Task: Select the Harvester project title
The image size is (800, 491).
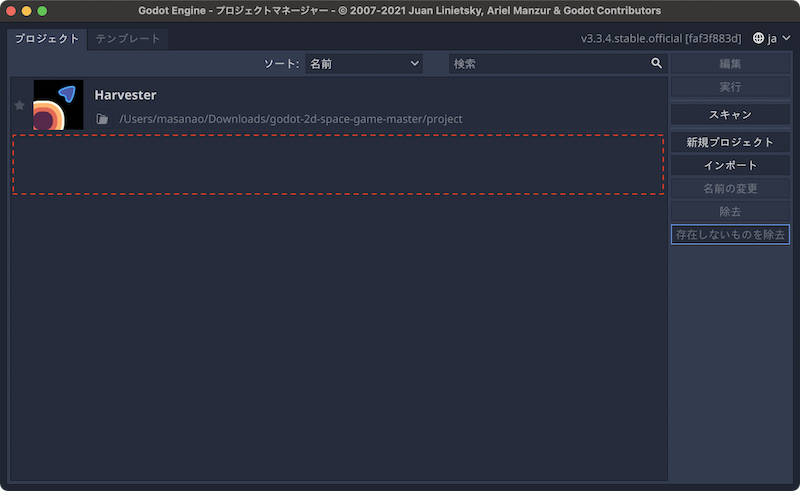Action: pyautogui.click(x=125, y=95)
